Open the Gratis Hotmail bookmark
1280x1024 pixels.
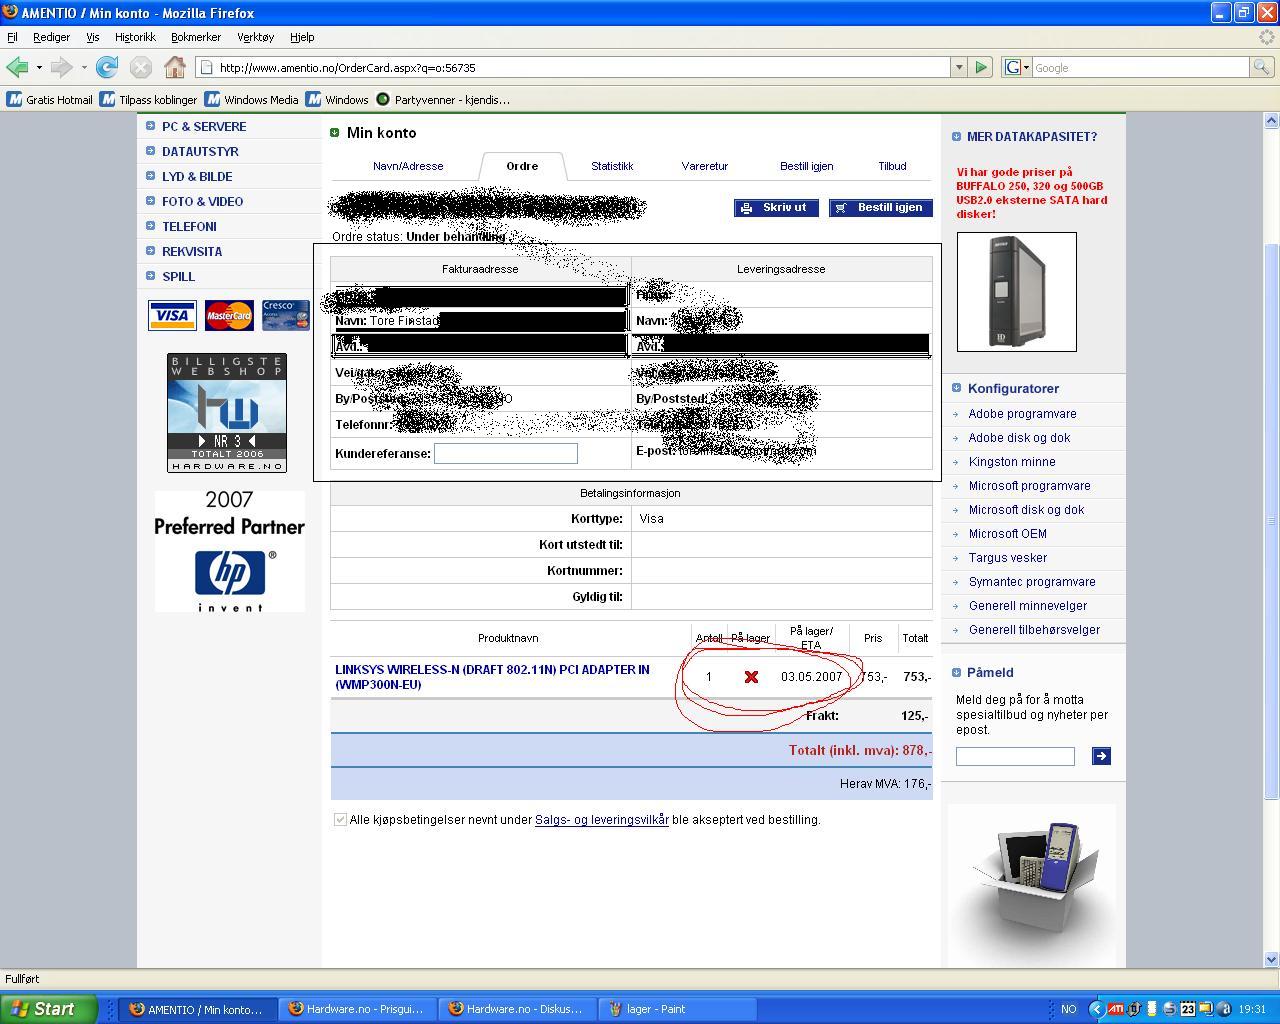[49, 99]
